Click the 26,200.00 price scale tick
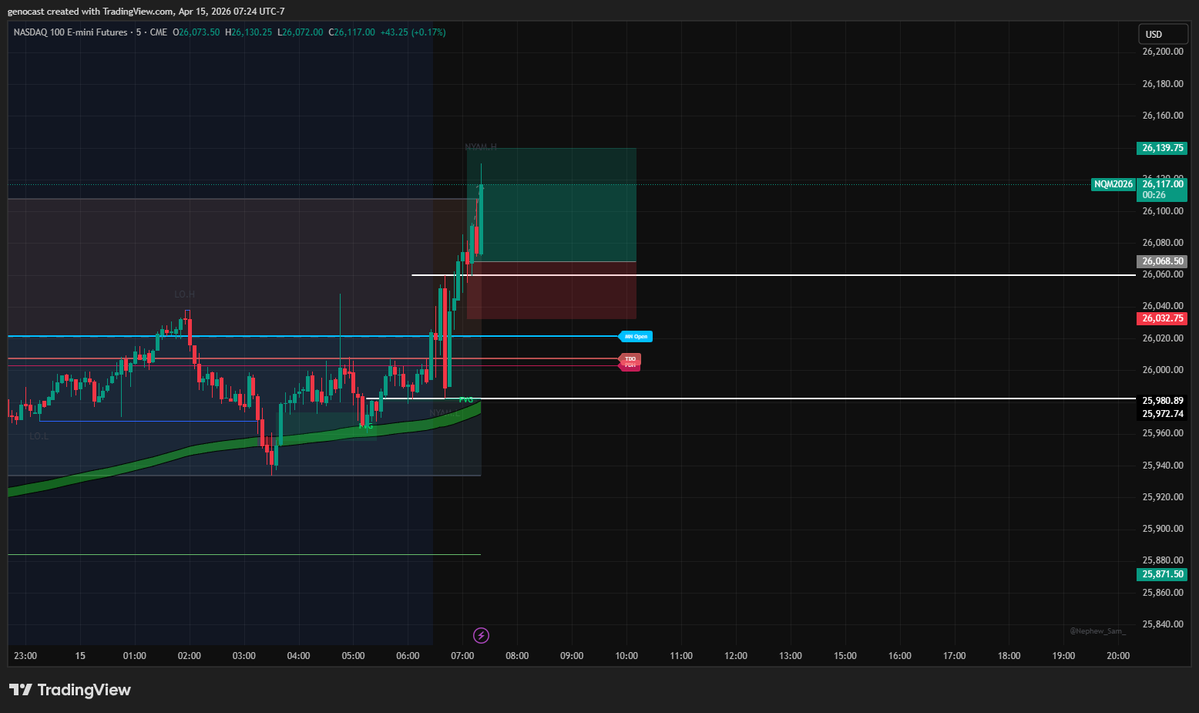Viewport: 1199px width, 713px height. point(1162,52)
